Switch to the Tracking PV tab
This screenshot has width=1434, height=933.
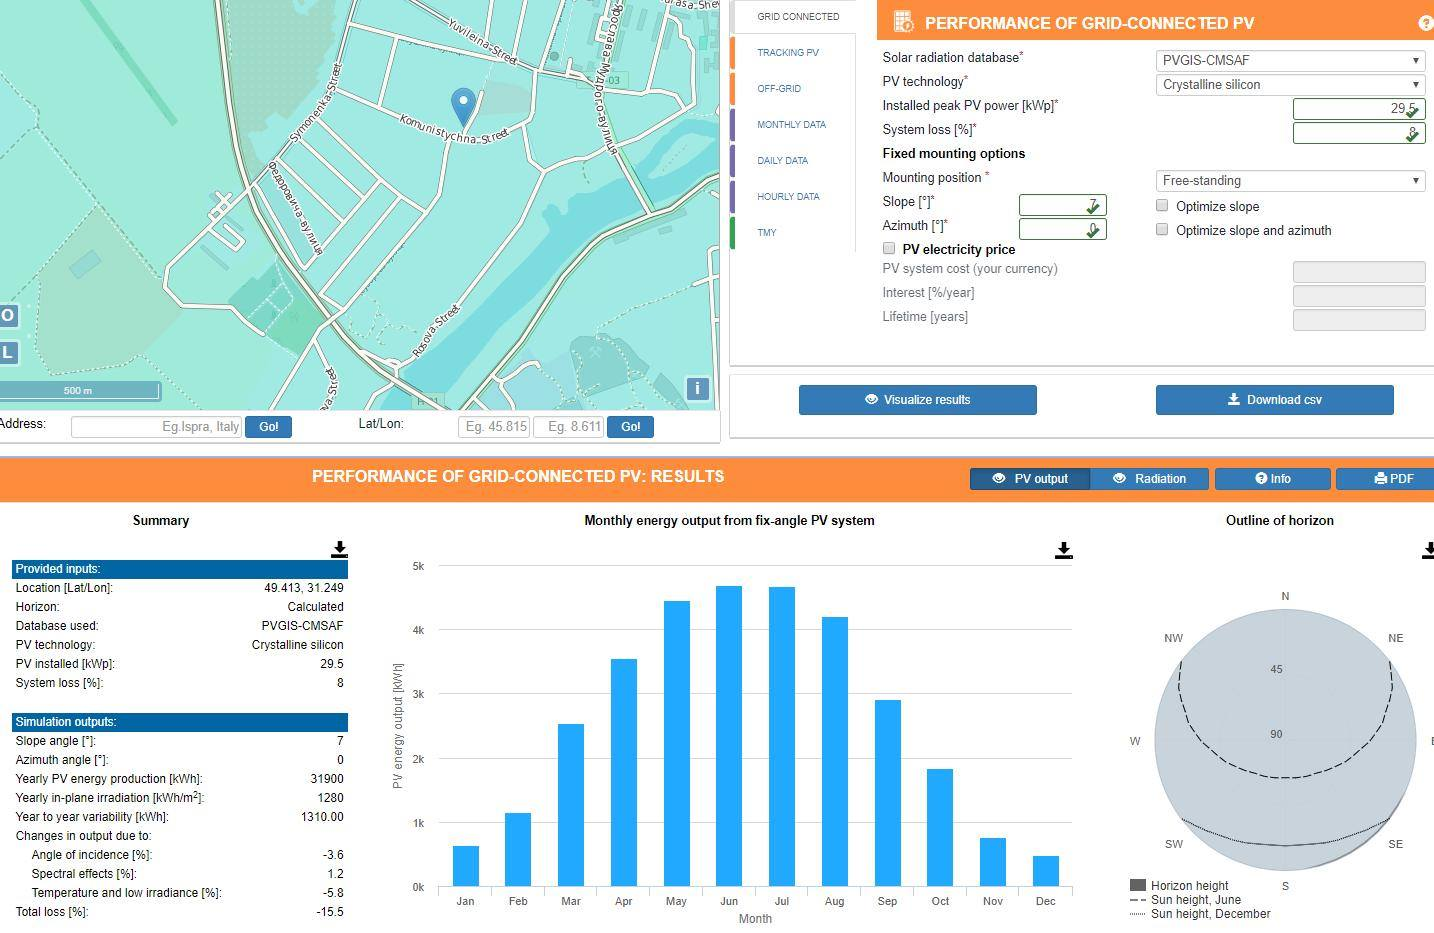click(x=788, y=53)
